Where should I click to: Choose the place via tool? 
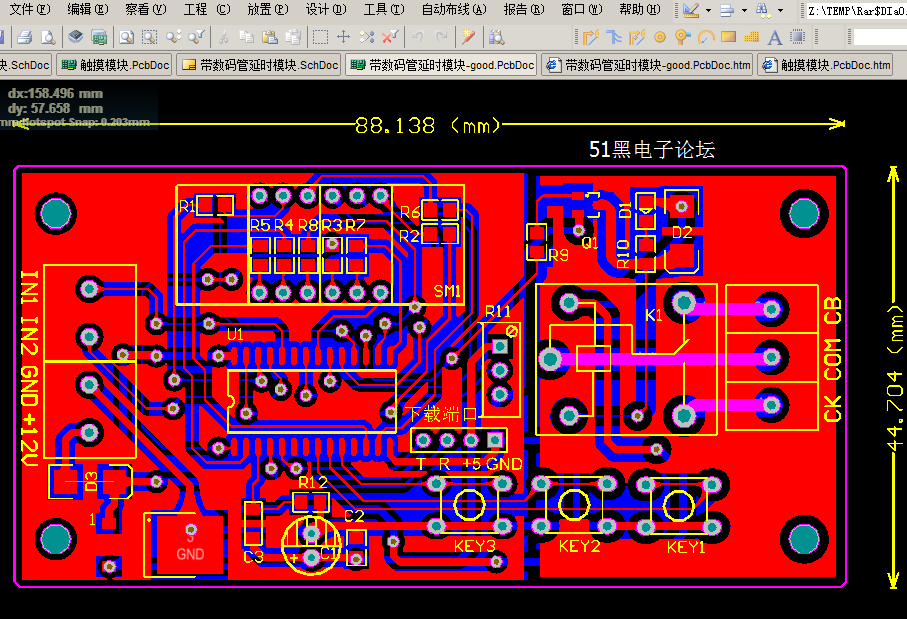pyautogui.click(x=682, y=37)
